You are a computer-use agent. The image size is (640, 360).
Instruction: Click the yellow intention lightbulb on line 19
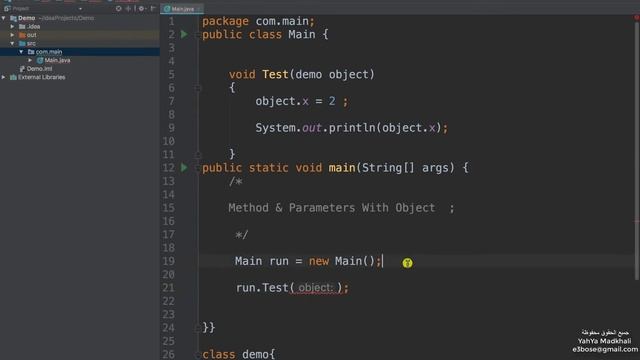click(407, 263)
